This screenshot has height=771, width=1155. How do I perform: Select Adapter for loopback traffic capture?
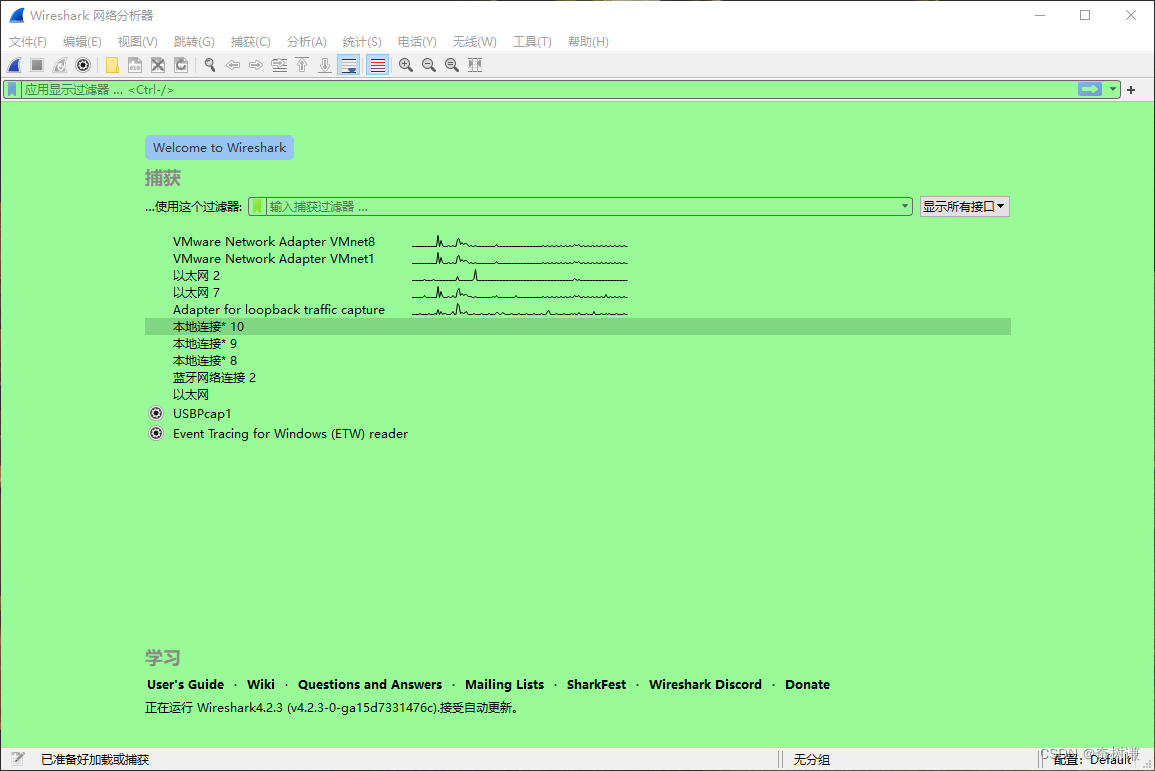pyautogui.click(x=578, y=309)
